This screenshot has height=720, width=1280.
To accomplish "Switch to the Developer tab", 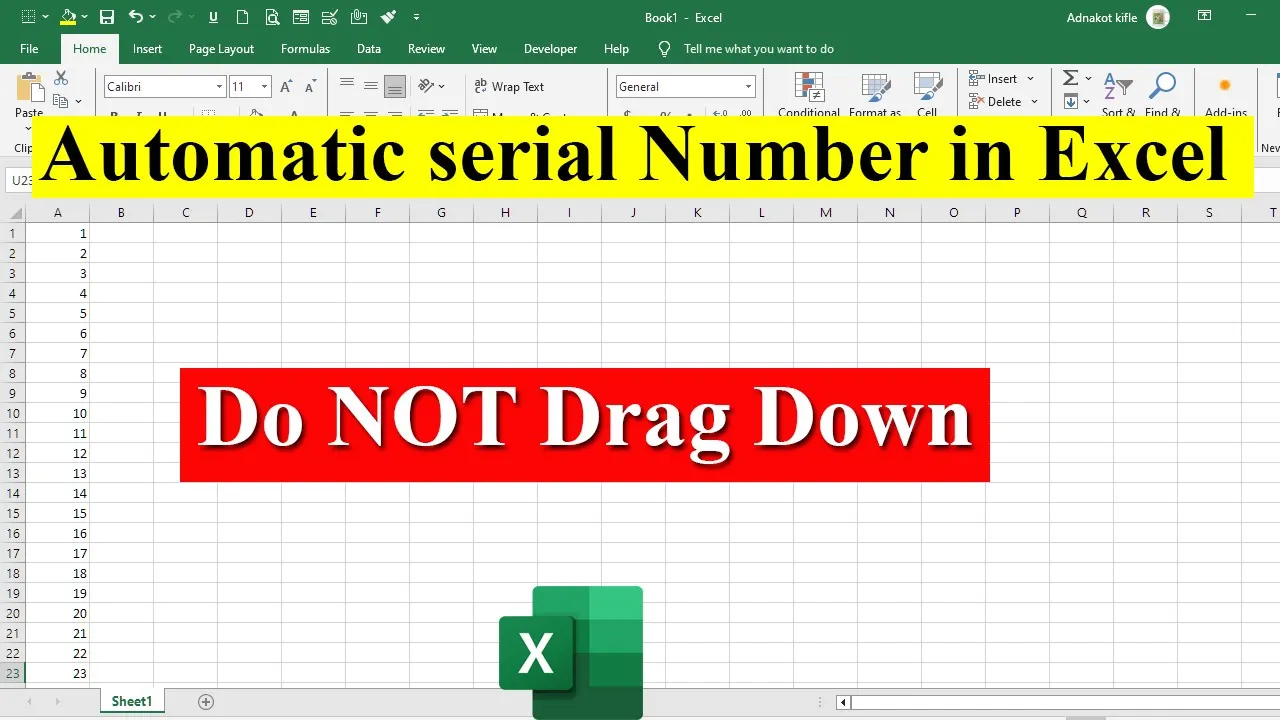I will tap(550, 49).
